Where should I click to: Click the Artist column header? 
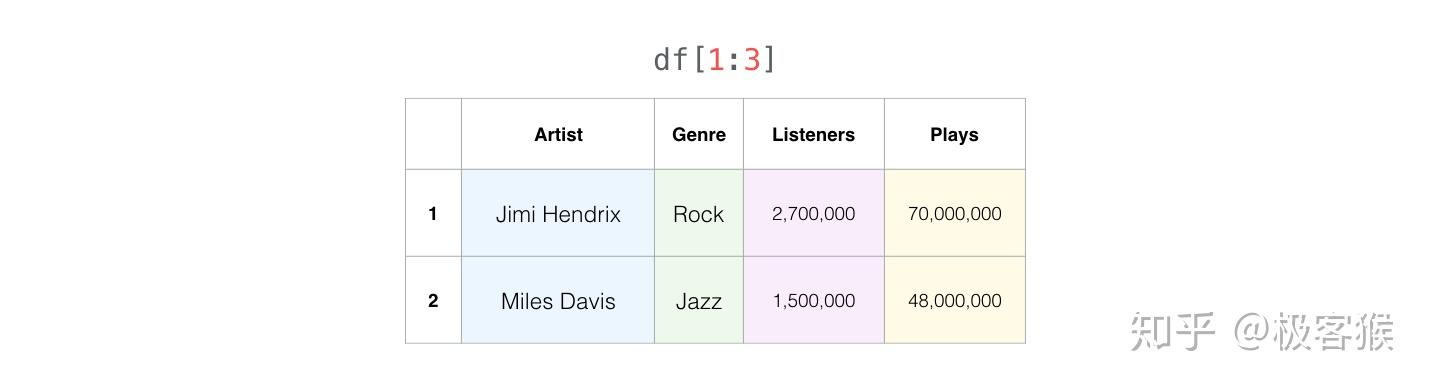point(558,134)
